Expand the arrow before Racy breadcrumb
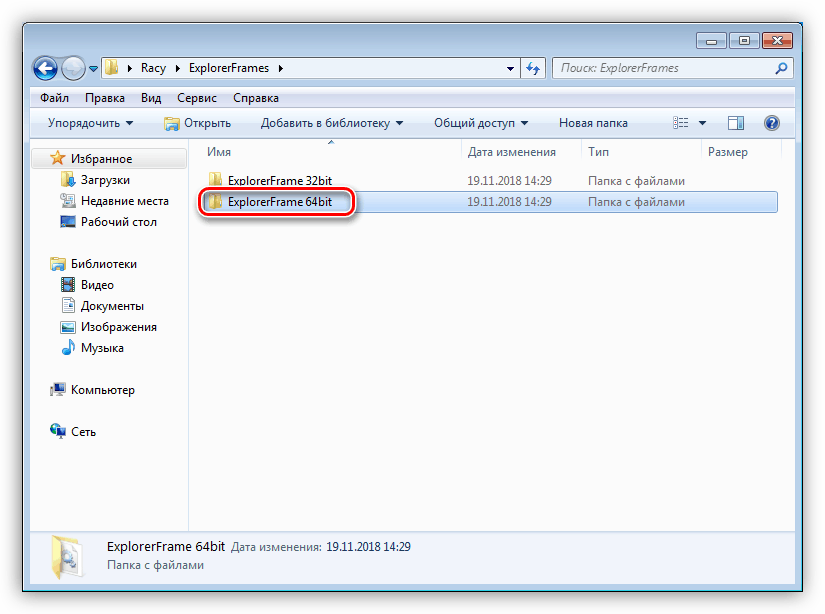 (x=129, y=68)
